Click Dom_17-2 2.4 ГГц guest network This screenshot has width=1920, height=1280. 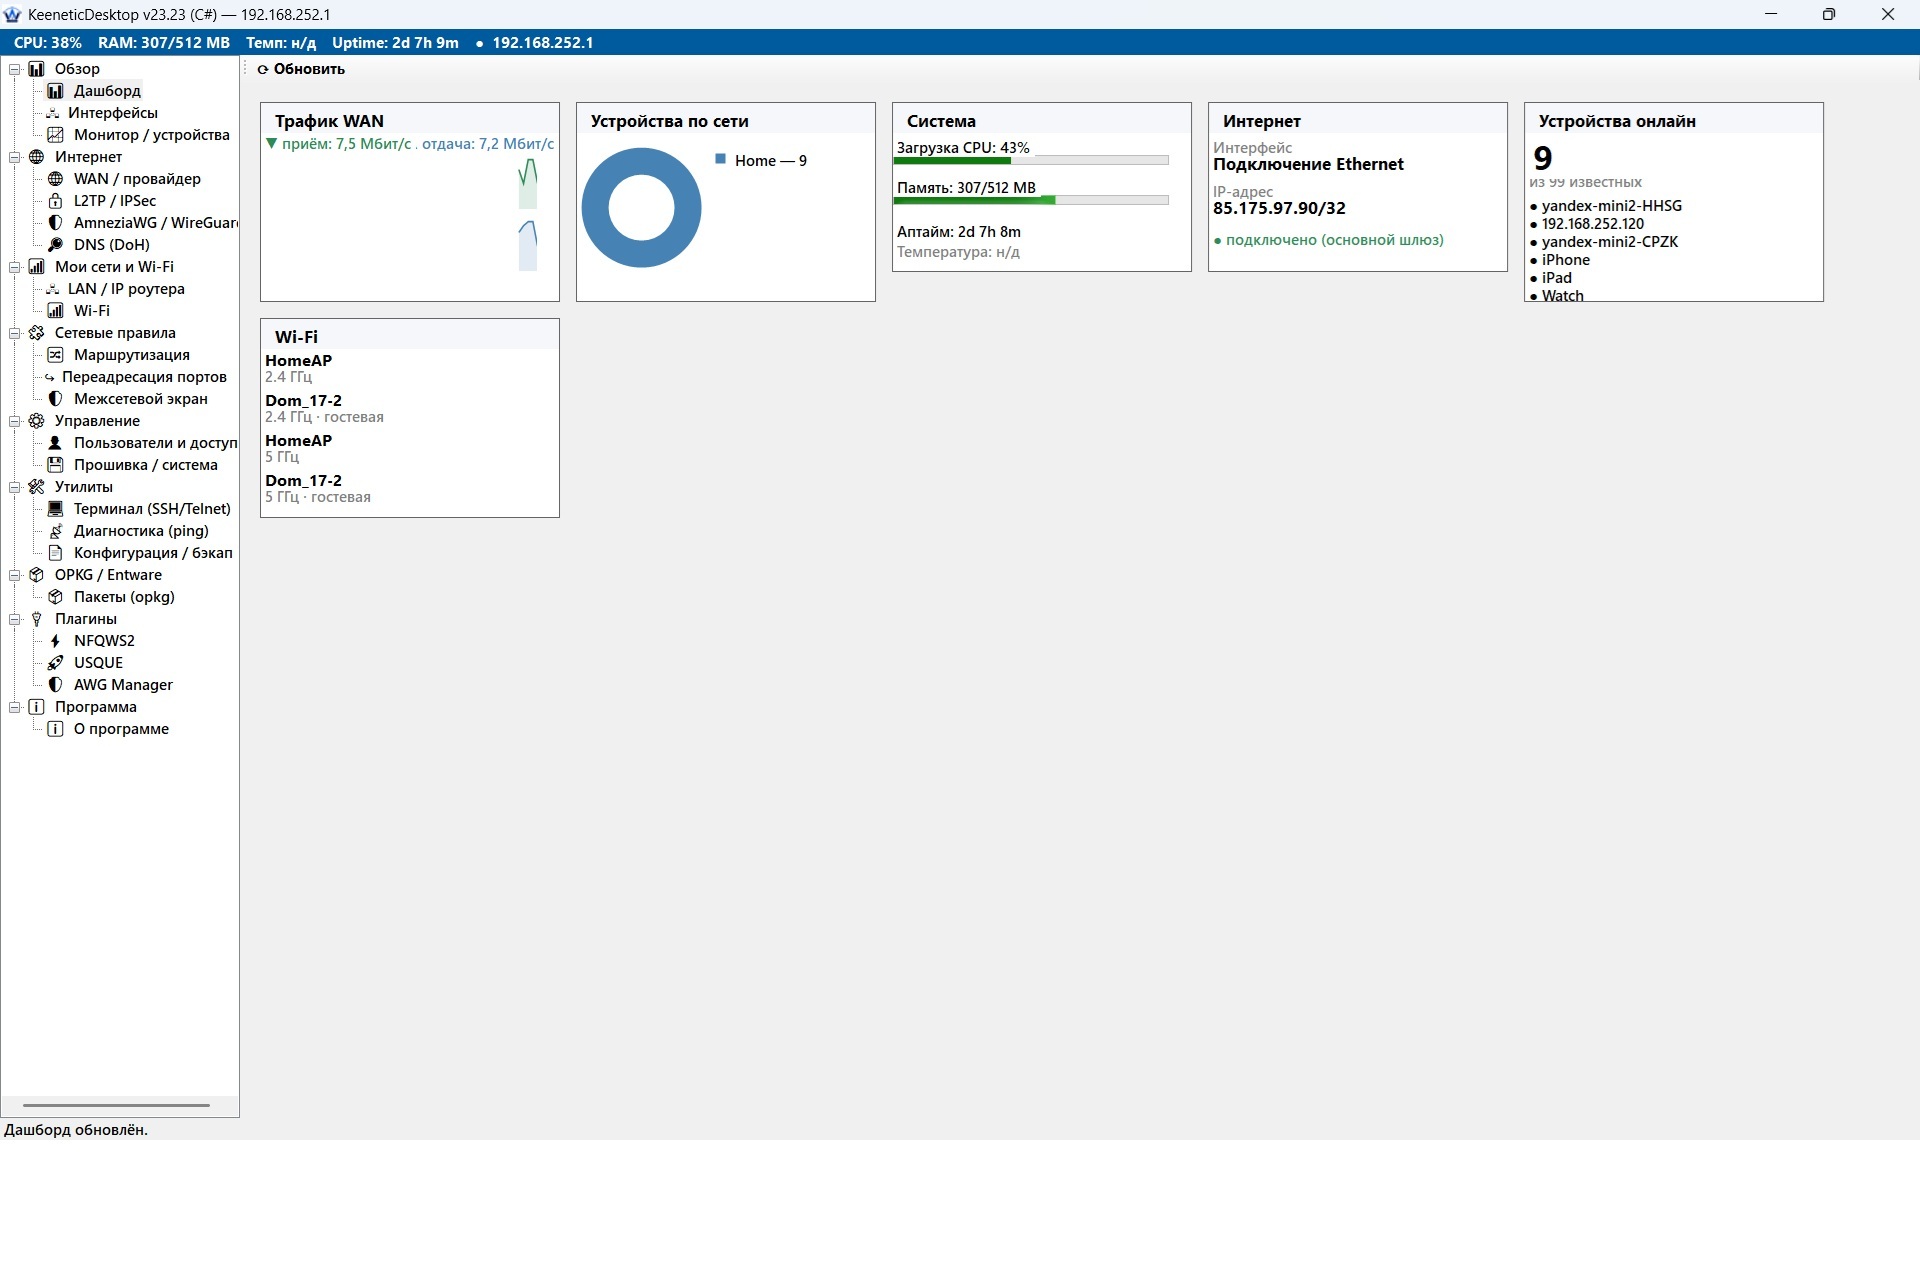(x=324, y=408)
